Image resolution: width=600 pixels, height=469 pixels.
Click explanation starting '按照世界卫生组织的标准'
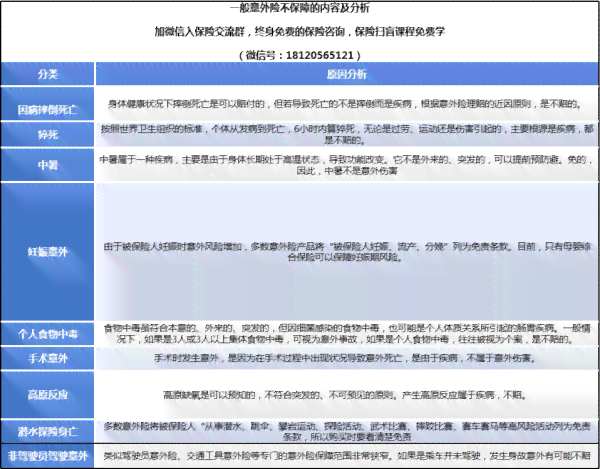347,134
